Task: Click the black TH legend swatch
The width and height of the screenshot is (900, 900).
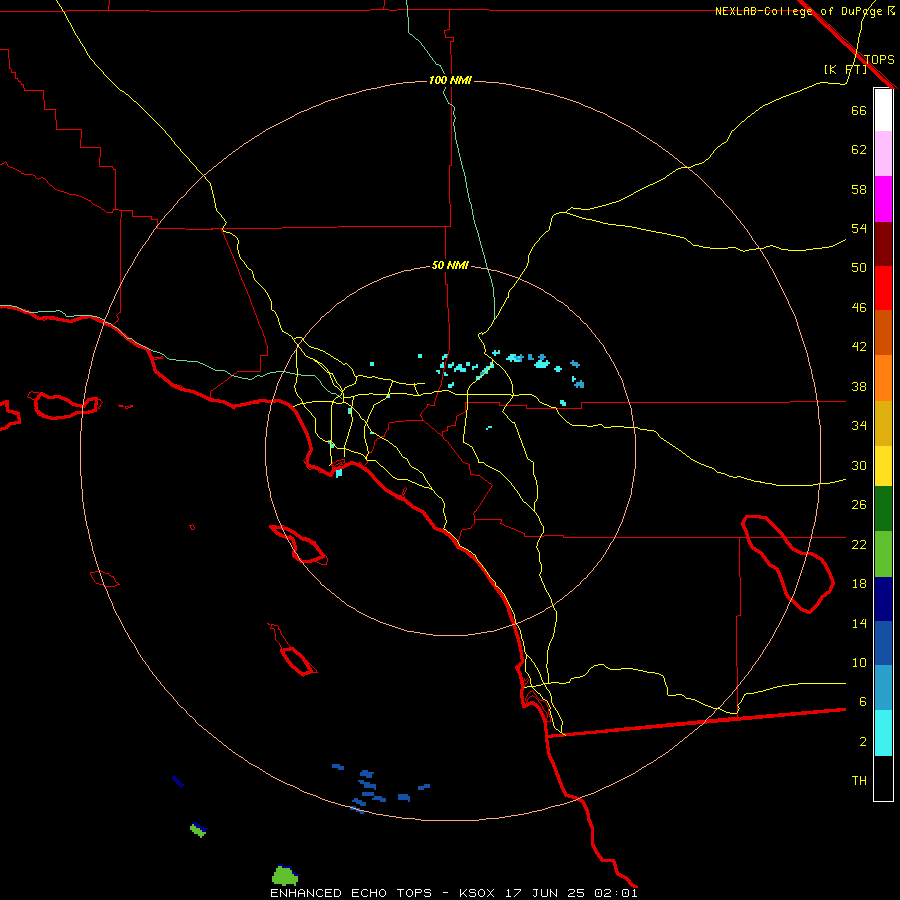Action: [883, 778]
